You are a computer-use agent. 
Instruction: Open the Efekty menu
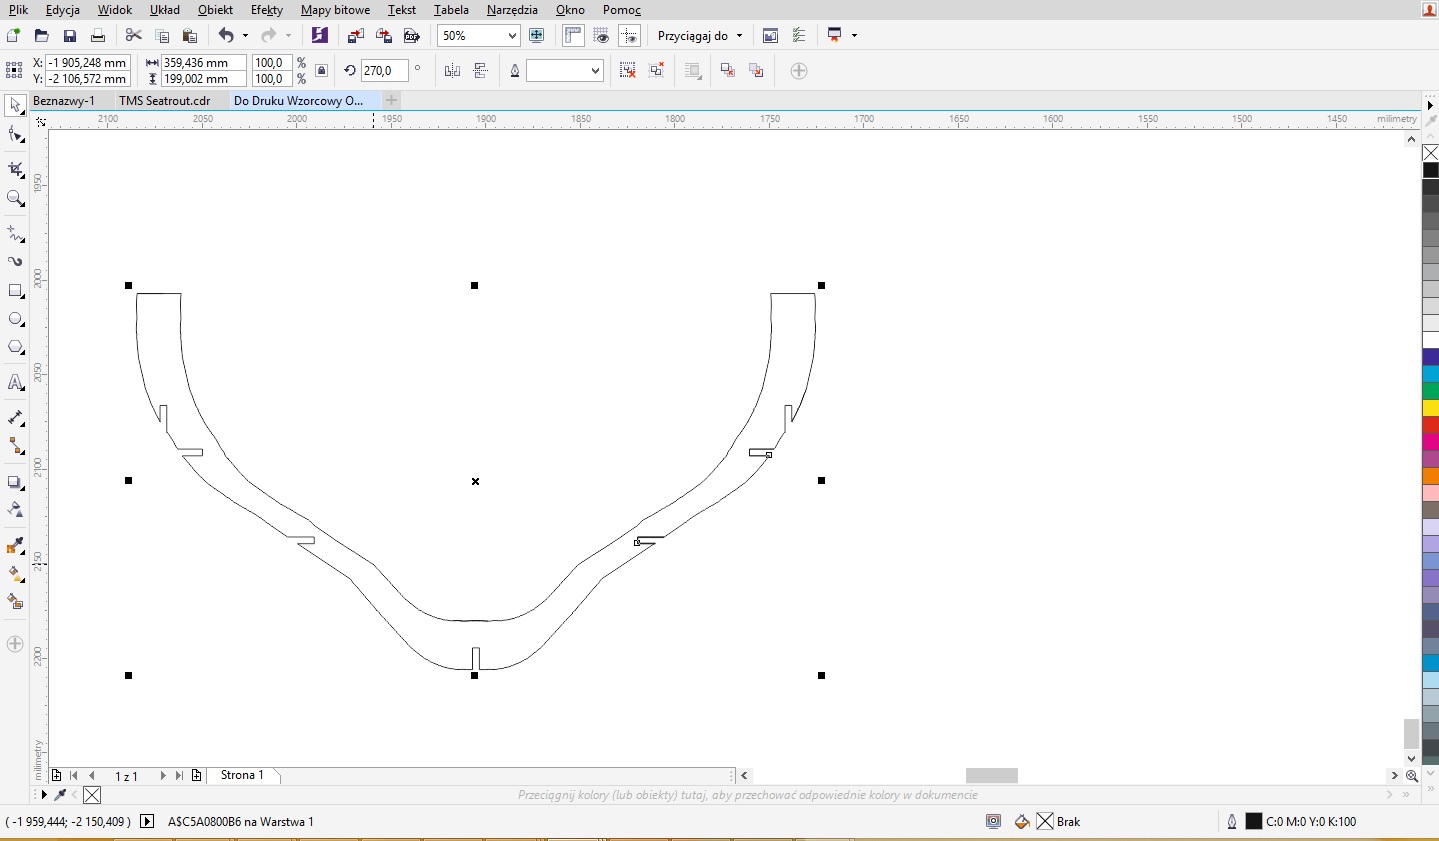[x=266, y=10]
